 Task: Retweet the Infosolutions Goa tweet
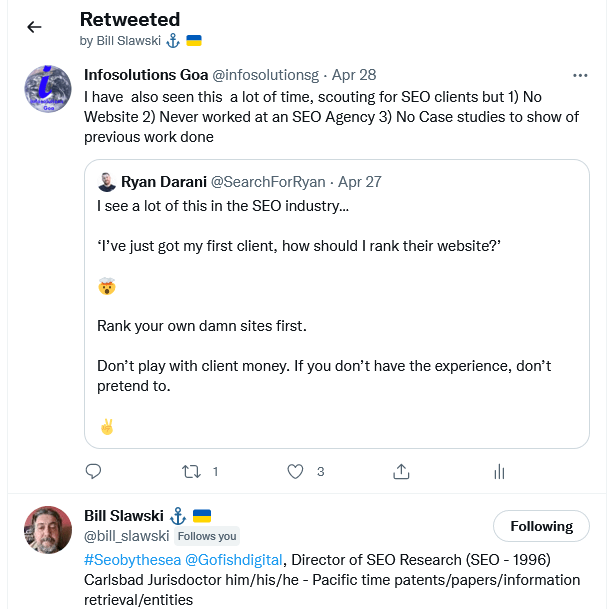tap(190, 470)
